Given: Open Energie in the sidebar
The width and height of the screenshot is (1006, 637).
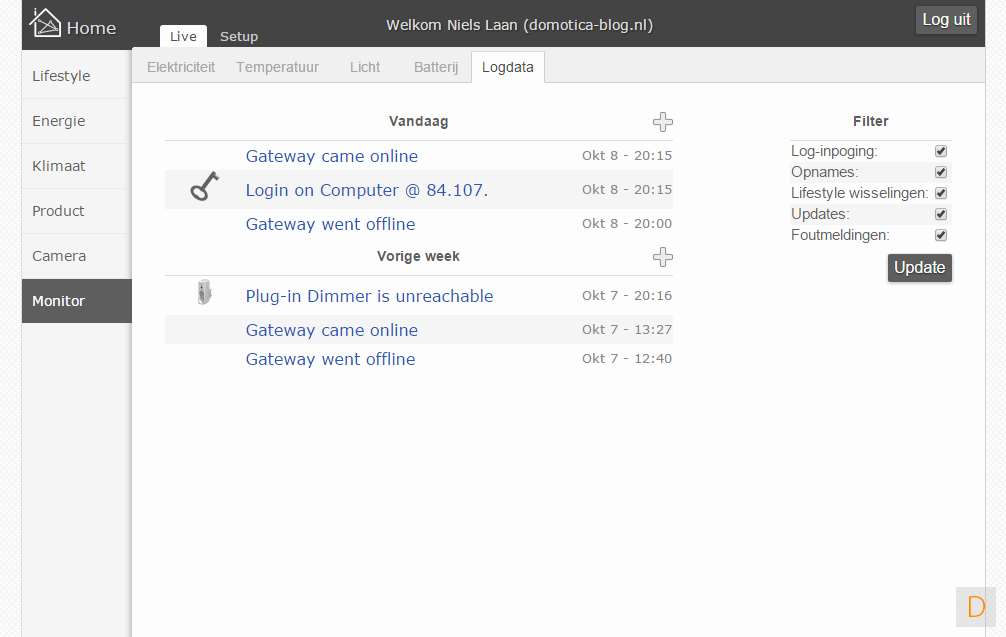Looking at the screenshot, I should click(77, 121).
